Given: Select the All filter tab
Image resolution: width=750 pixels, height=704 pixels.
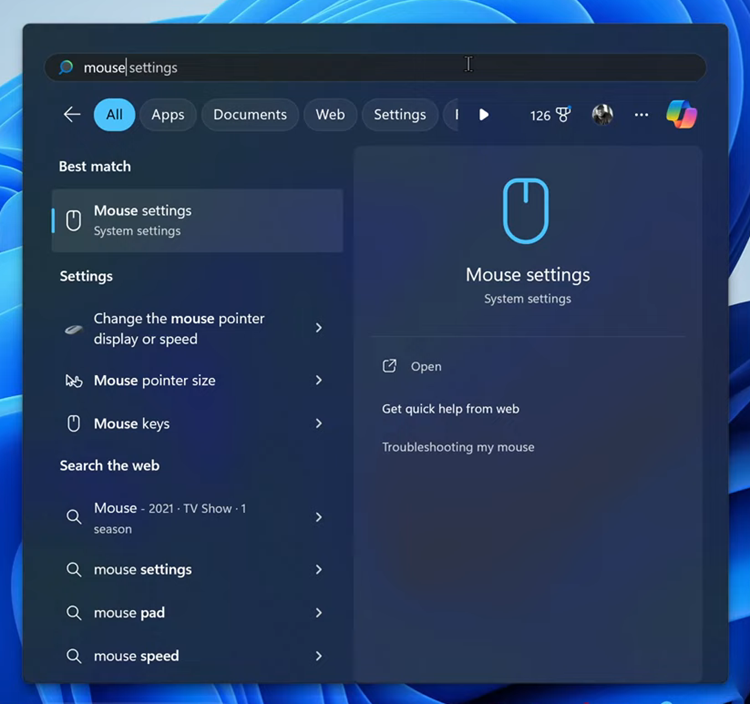Looking at the screenshot, I should pyautogui.click(x=114, y=115).
